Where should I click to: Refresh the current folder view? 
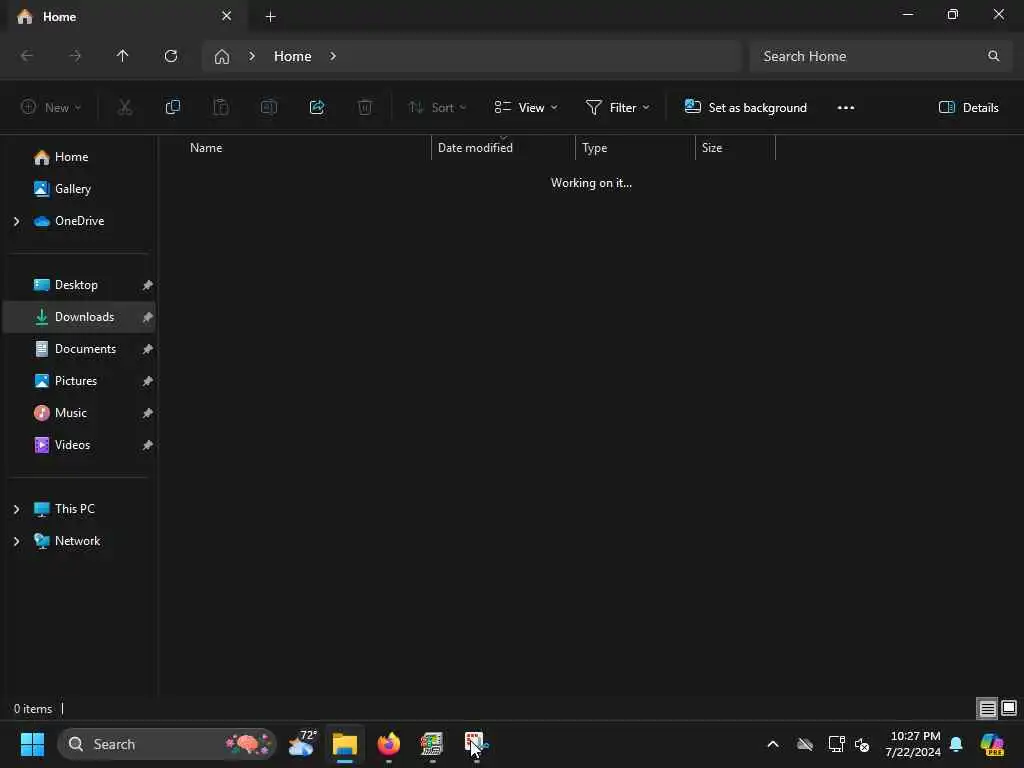[x=171, y=56]
